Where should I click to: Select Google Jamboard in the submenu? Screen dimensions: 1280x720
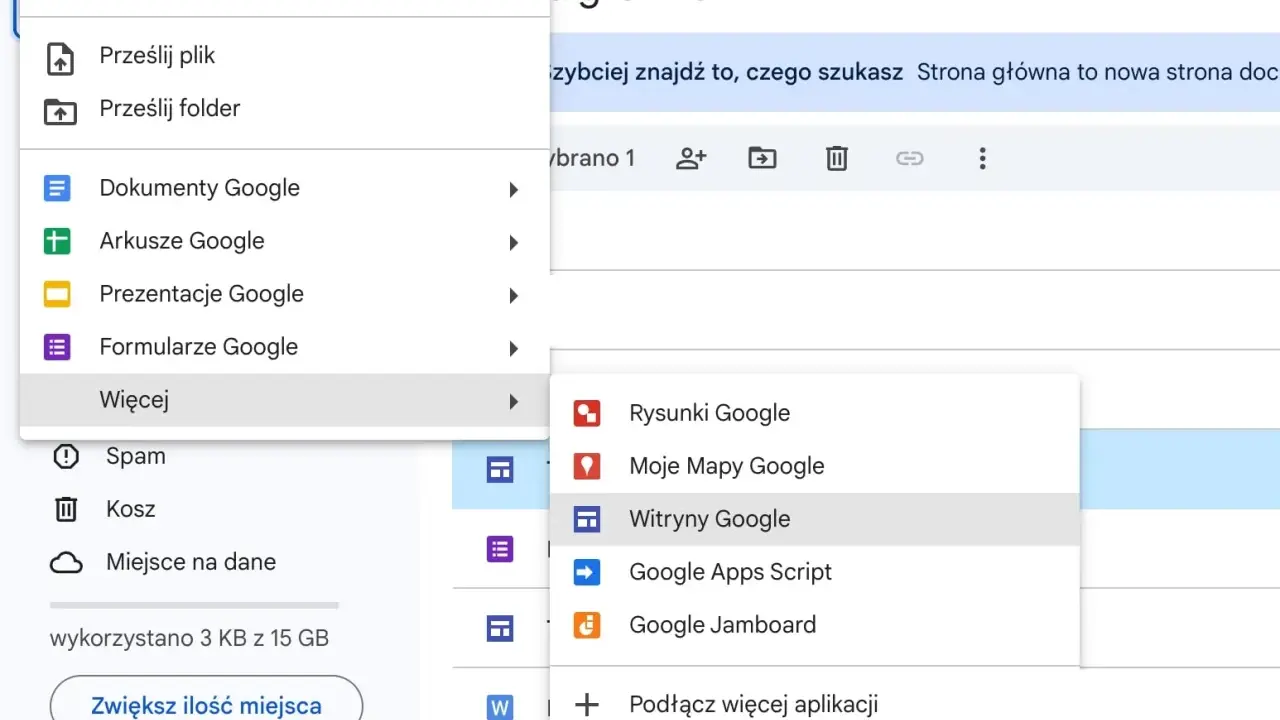[x=815, y=625]
